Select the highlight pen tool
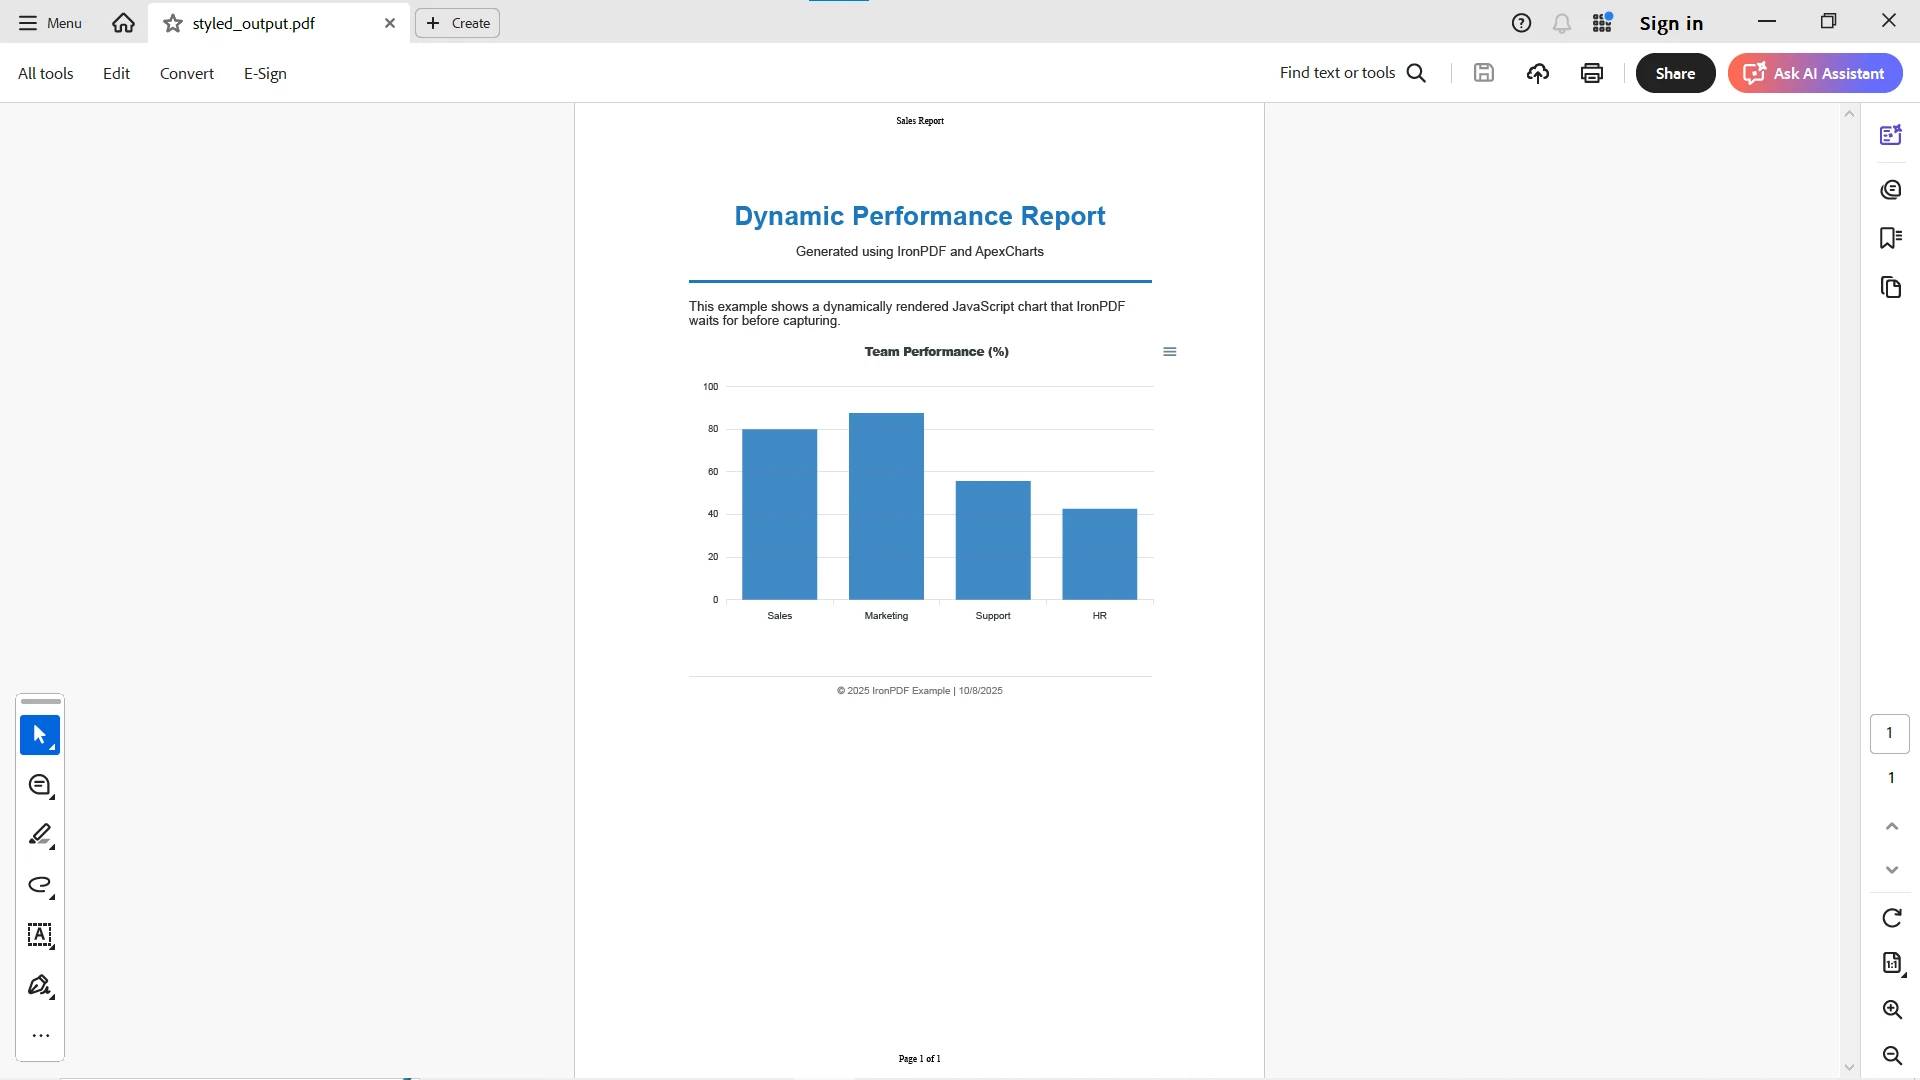Image resolution: width=1920 pixels, height=1080 pixels. tap(40, 835)
